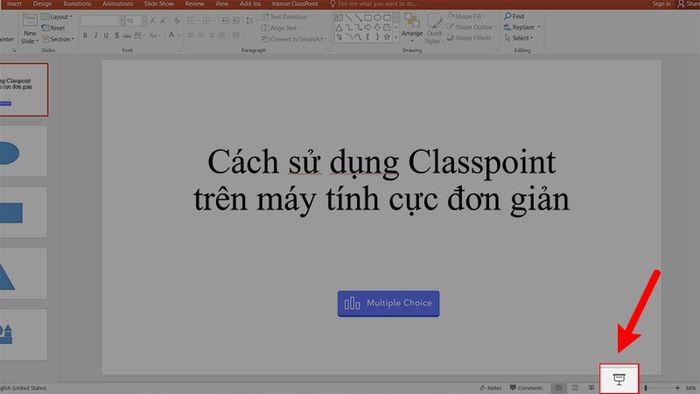Image resolution: width=700 pixels, height=394 pixels.
Task: Select the blue rectangle slide thumbnail
Action: pyautogui.click(x=22, y=212)
